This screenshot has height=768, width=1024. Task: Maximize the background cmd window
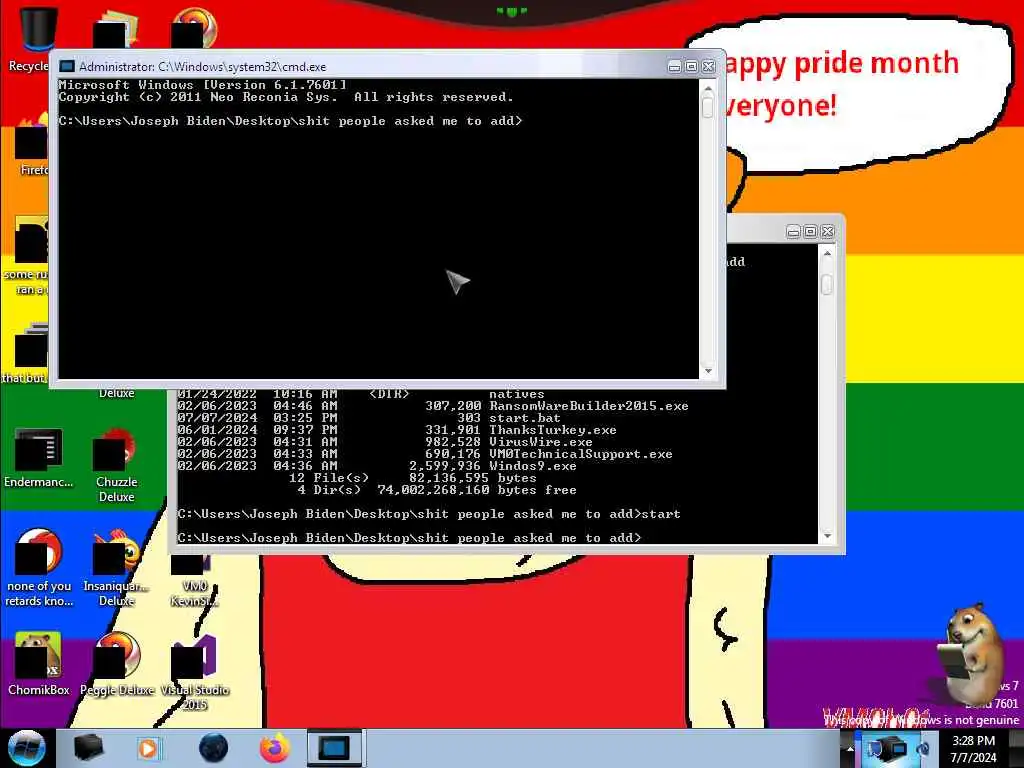coord(810,232)
